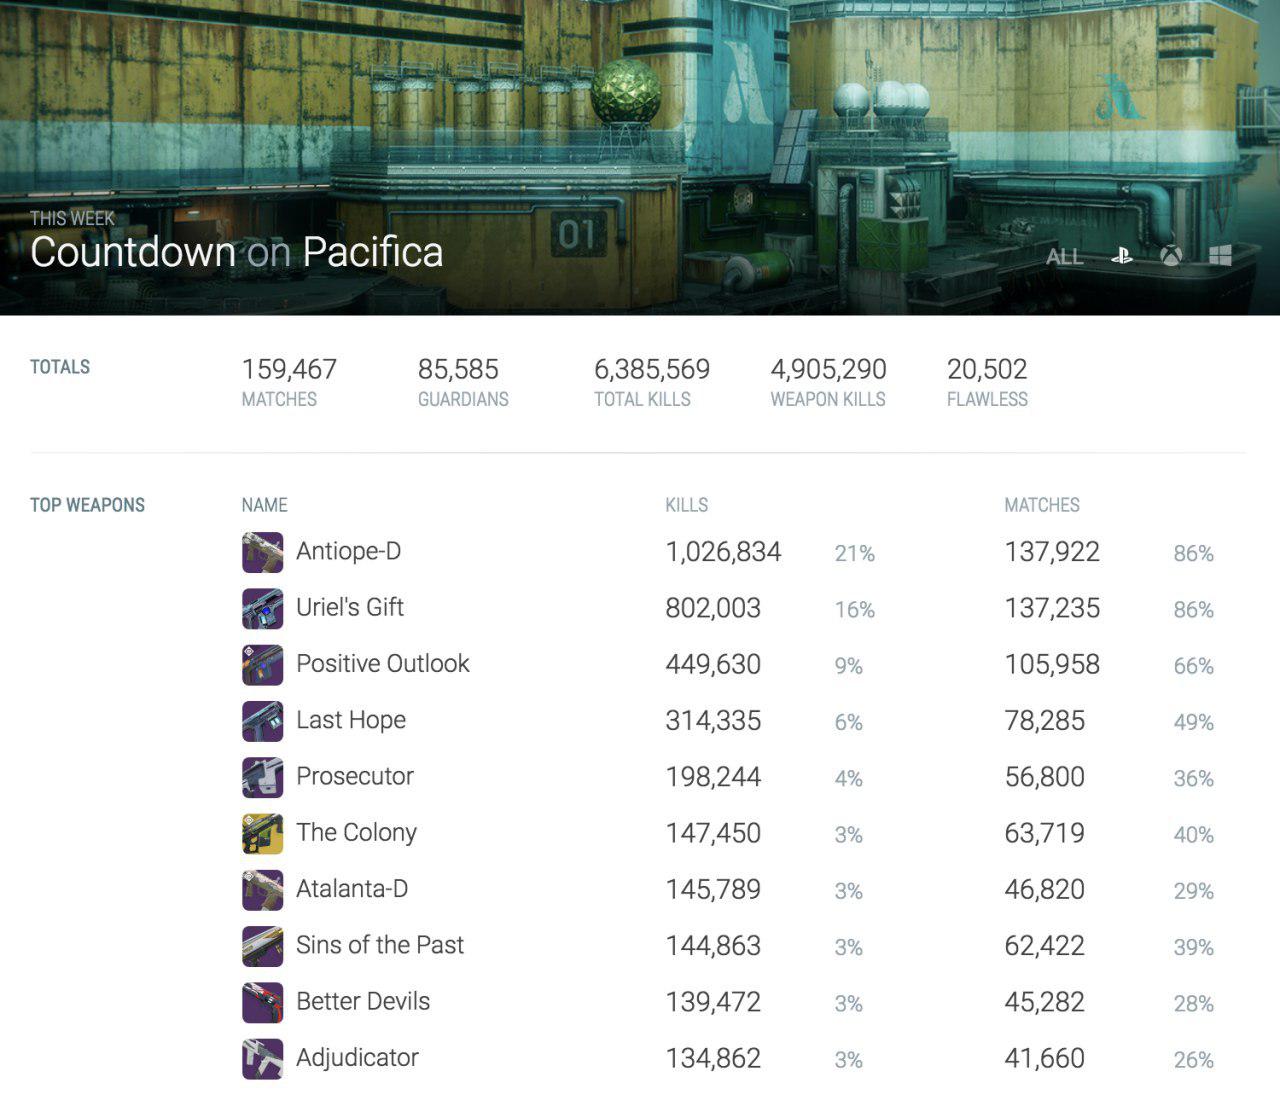Select the 6,385,569 total kills value

tap(652, 369)
